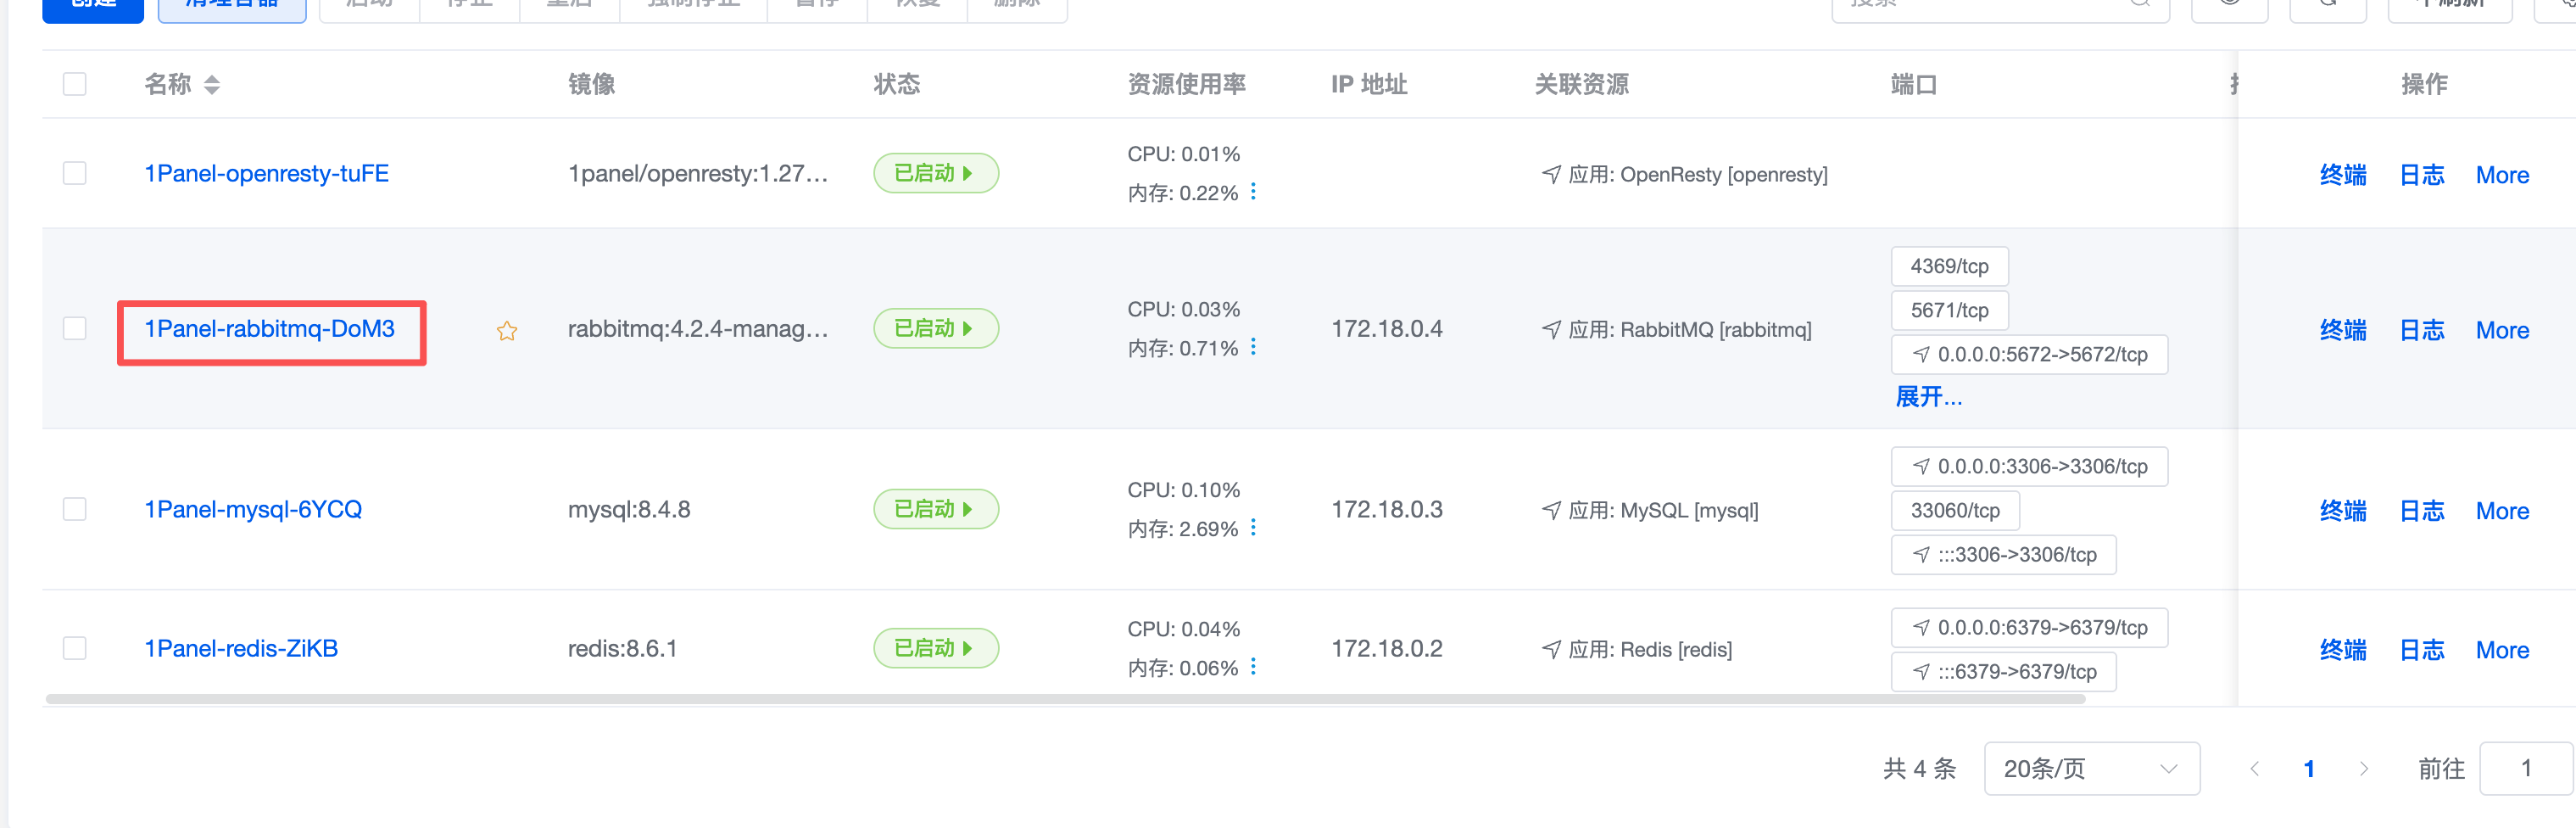Select the 1Panel-redis-ZiKB row checkbox
The height and width of the screenshot is (828, 2576).
click(75, 648)
